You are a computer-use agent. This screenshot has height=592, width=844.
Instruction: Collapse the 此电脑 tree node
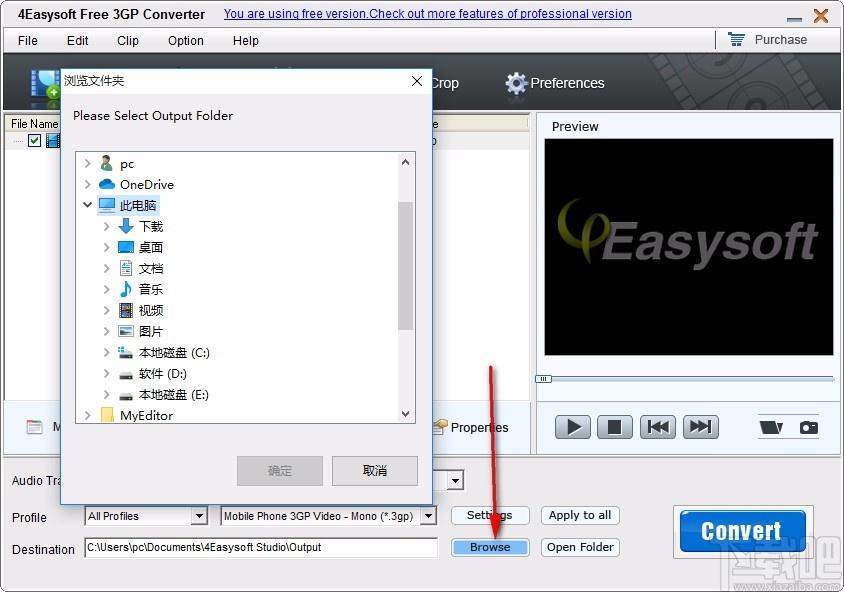[x=87, y=205]
